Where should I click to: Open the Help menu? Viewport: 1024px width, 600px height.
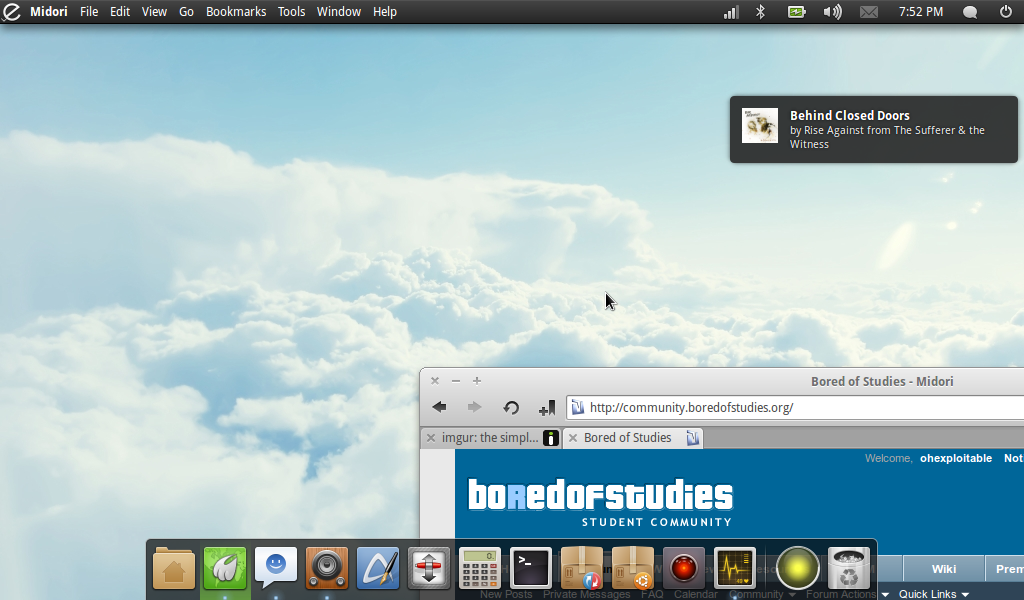[x=385, y=12]
